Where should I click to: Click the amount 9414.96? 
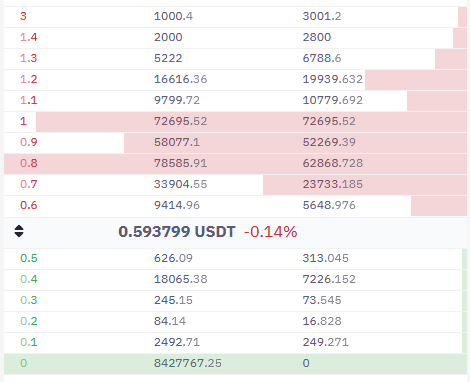tap(177, 205)
